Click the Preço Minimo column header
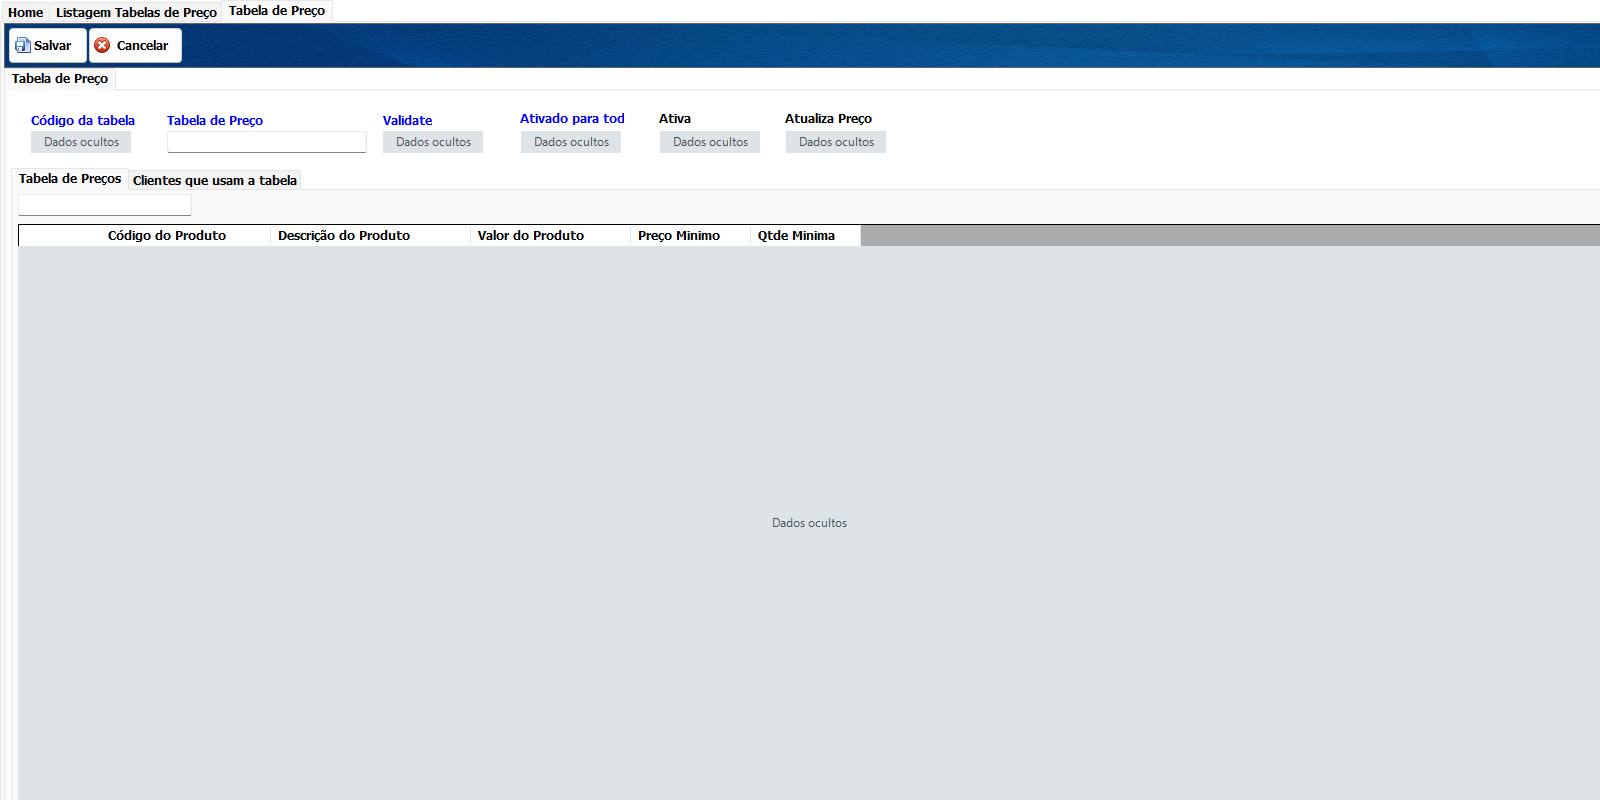Viewport: 1600px width, 800px height. (x=690, y=236)
